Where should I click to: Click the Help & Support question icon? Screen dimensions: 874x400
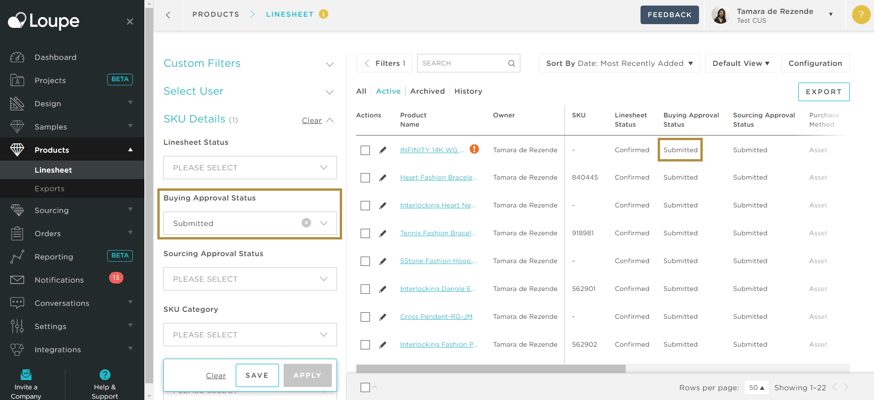point(105,375)
